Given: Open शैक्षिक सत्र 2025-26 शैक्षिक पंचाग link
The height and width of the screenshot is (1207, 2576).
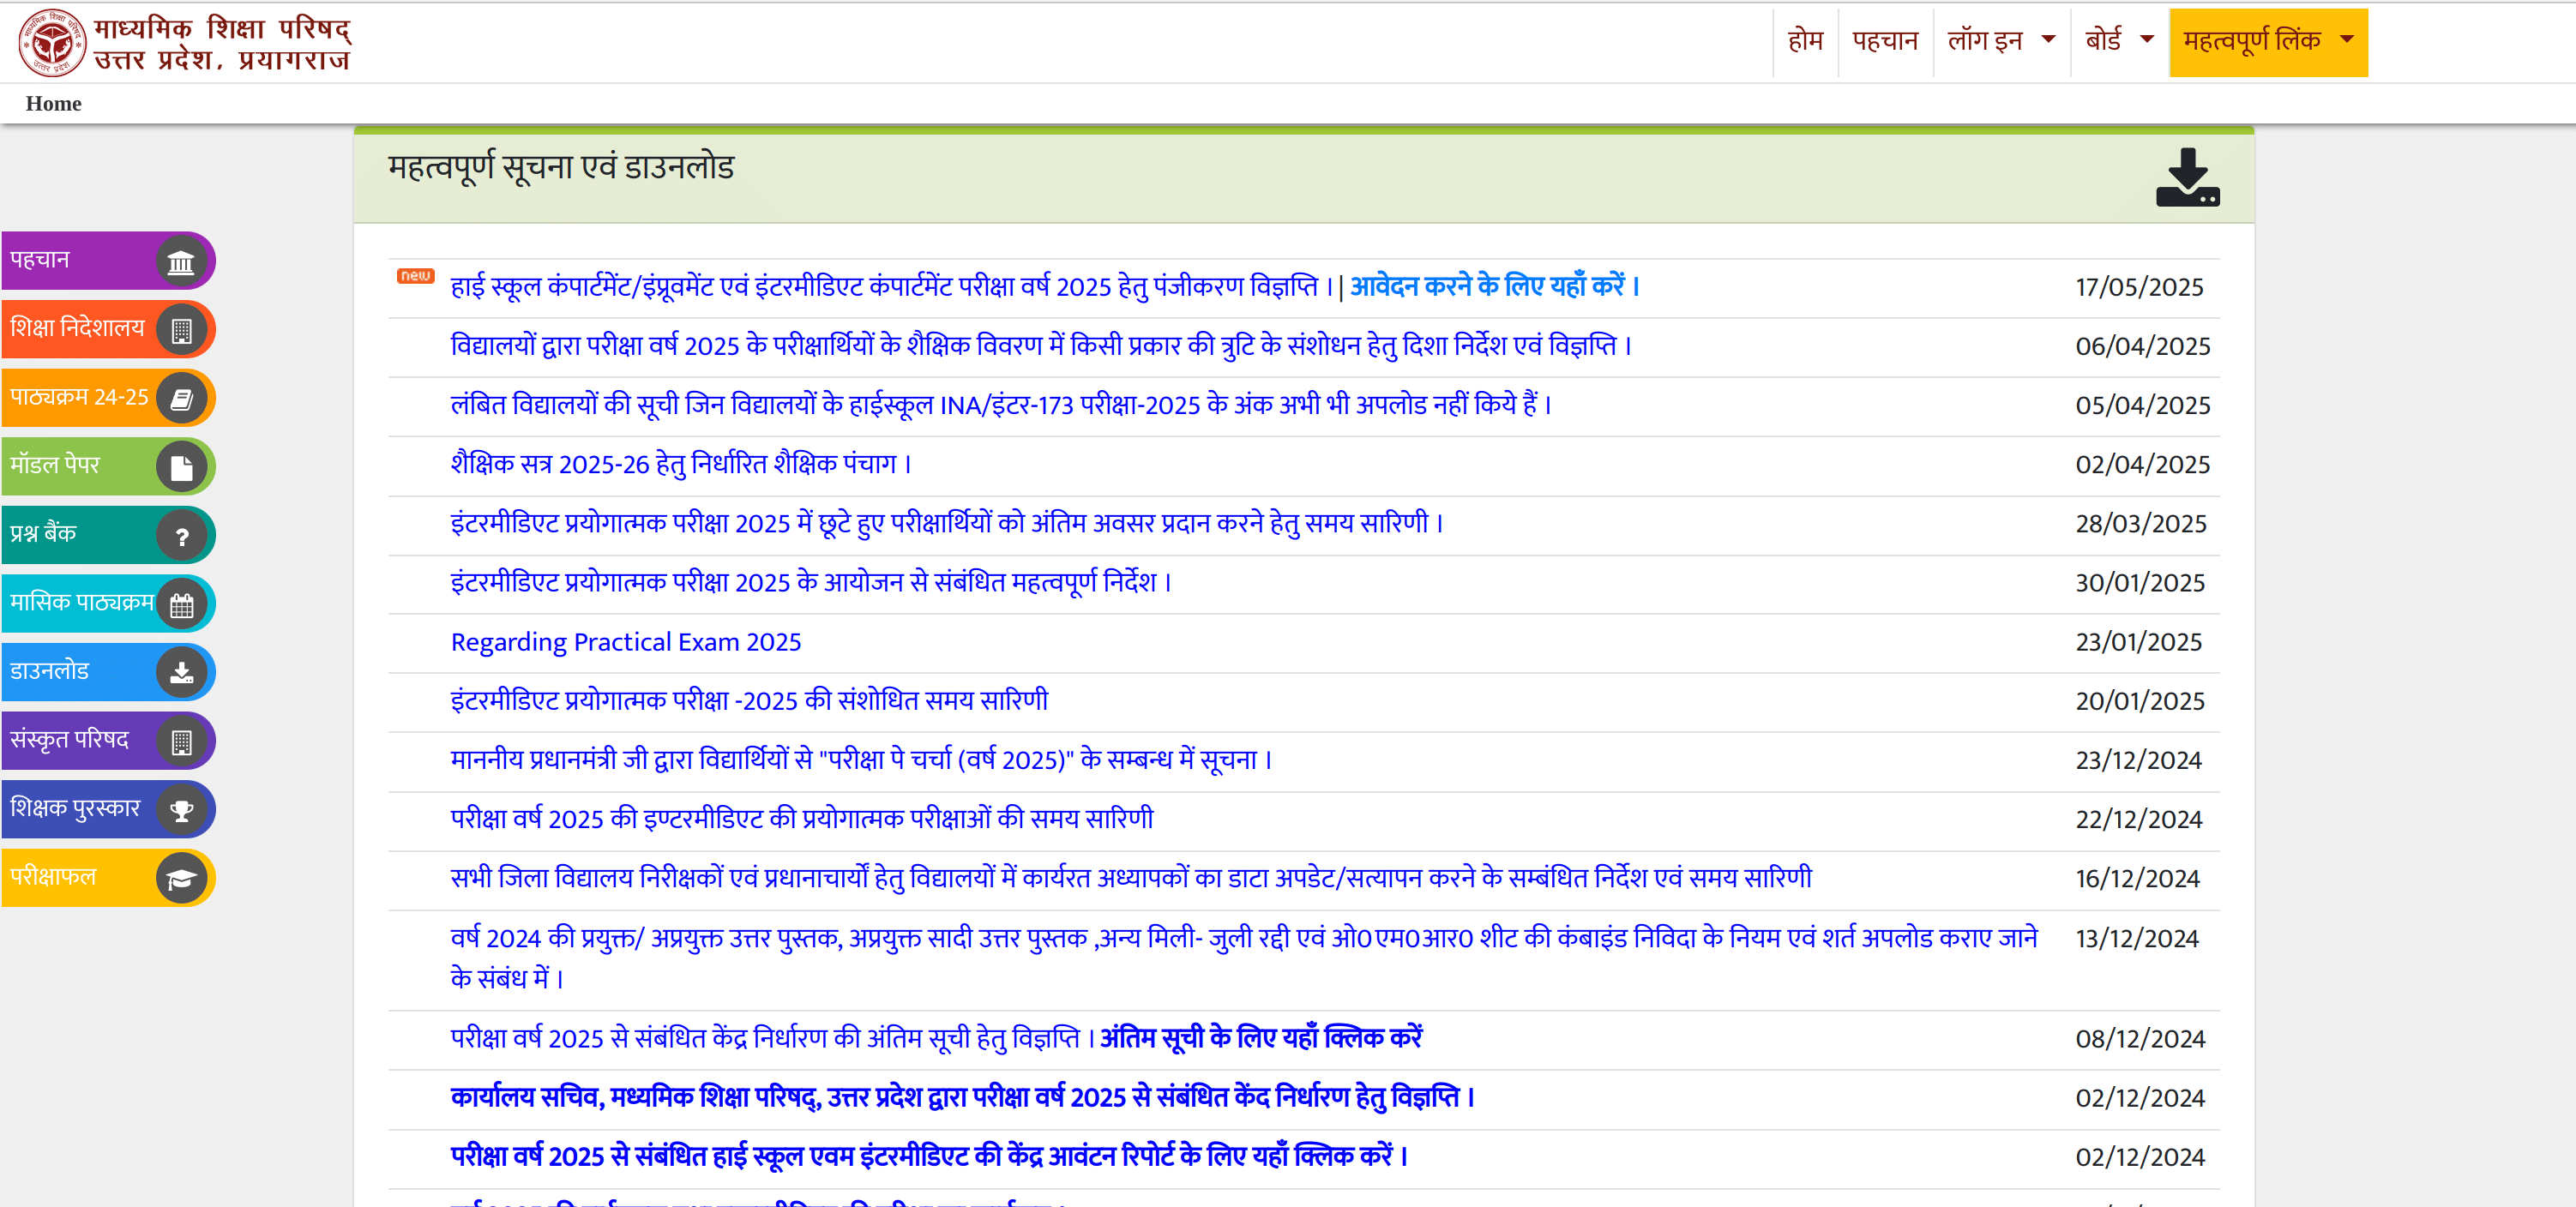Looking at the screenshot, I should click(x=680, y=464).
